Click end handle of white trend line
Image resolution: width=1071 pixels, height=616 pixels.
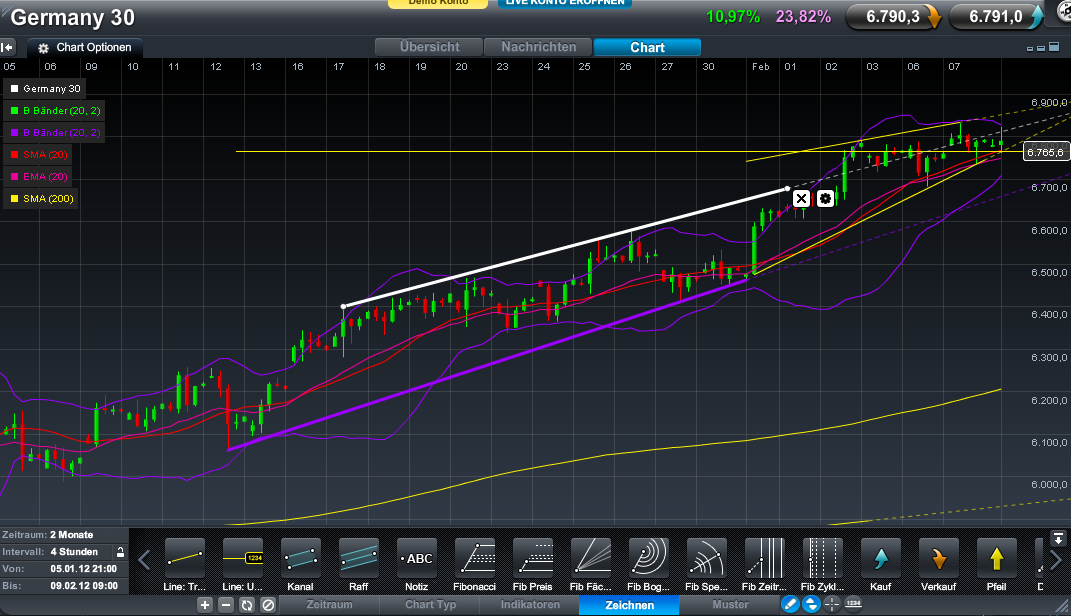point(788,188)
